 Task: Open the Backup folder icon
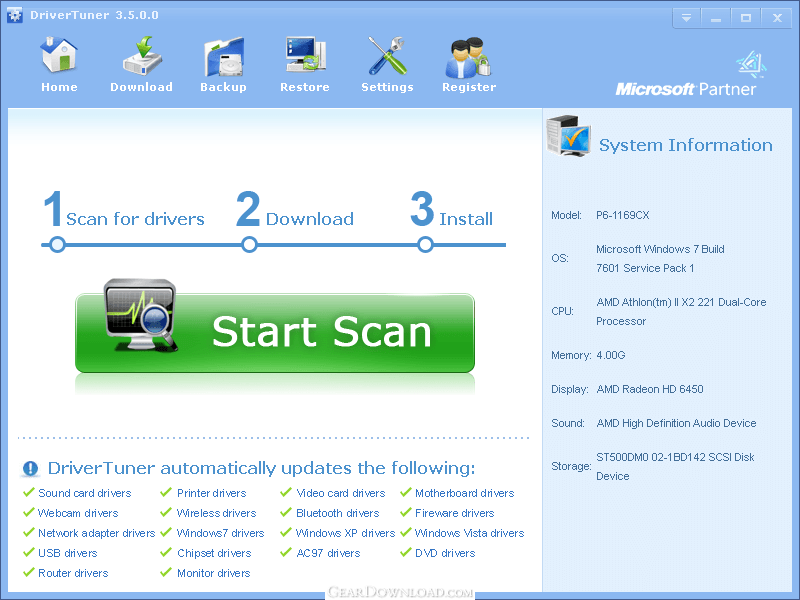pyautogui.click(x=224, y=56)
